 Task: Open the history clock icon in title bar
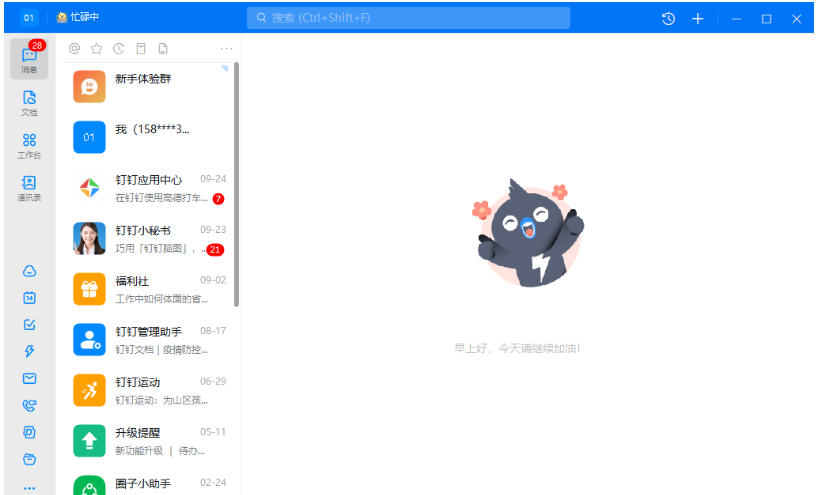point(668,19)
